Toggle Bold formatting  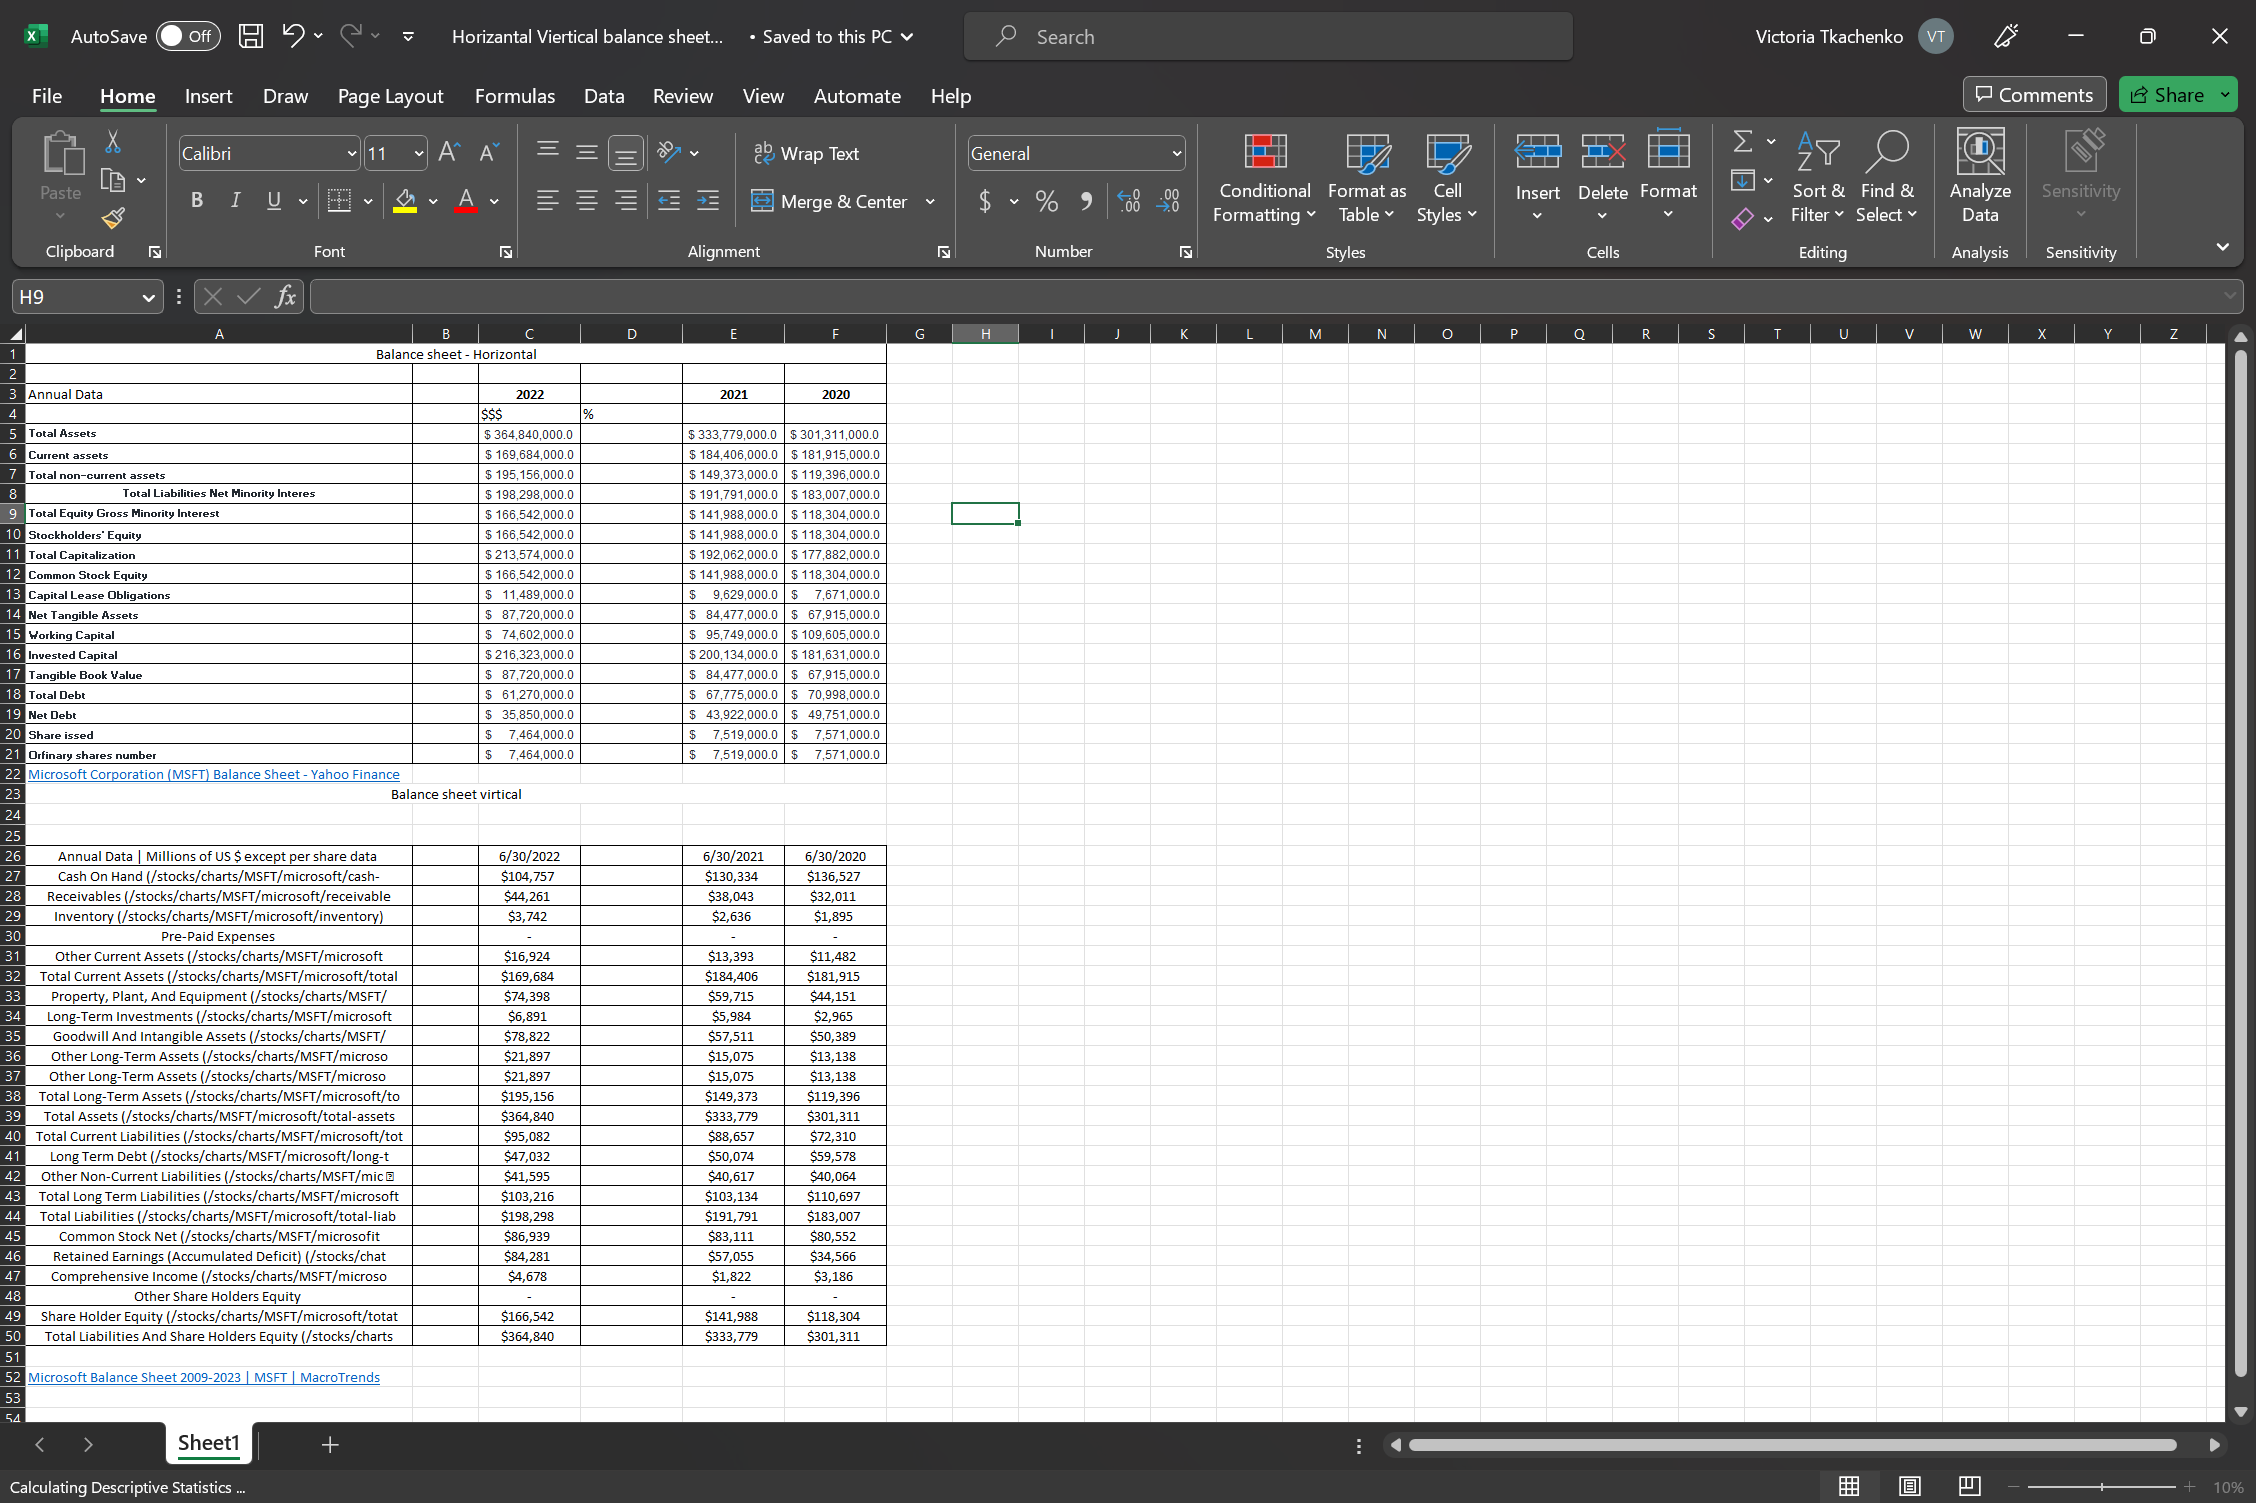(197, 201)
